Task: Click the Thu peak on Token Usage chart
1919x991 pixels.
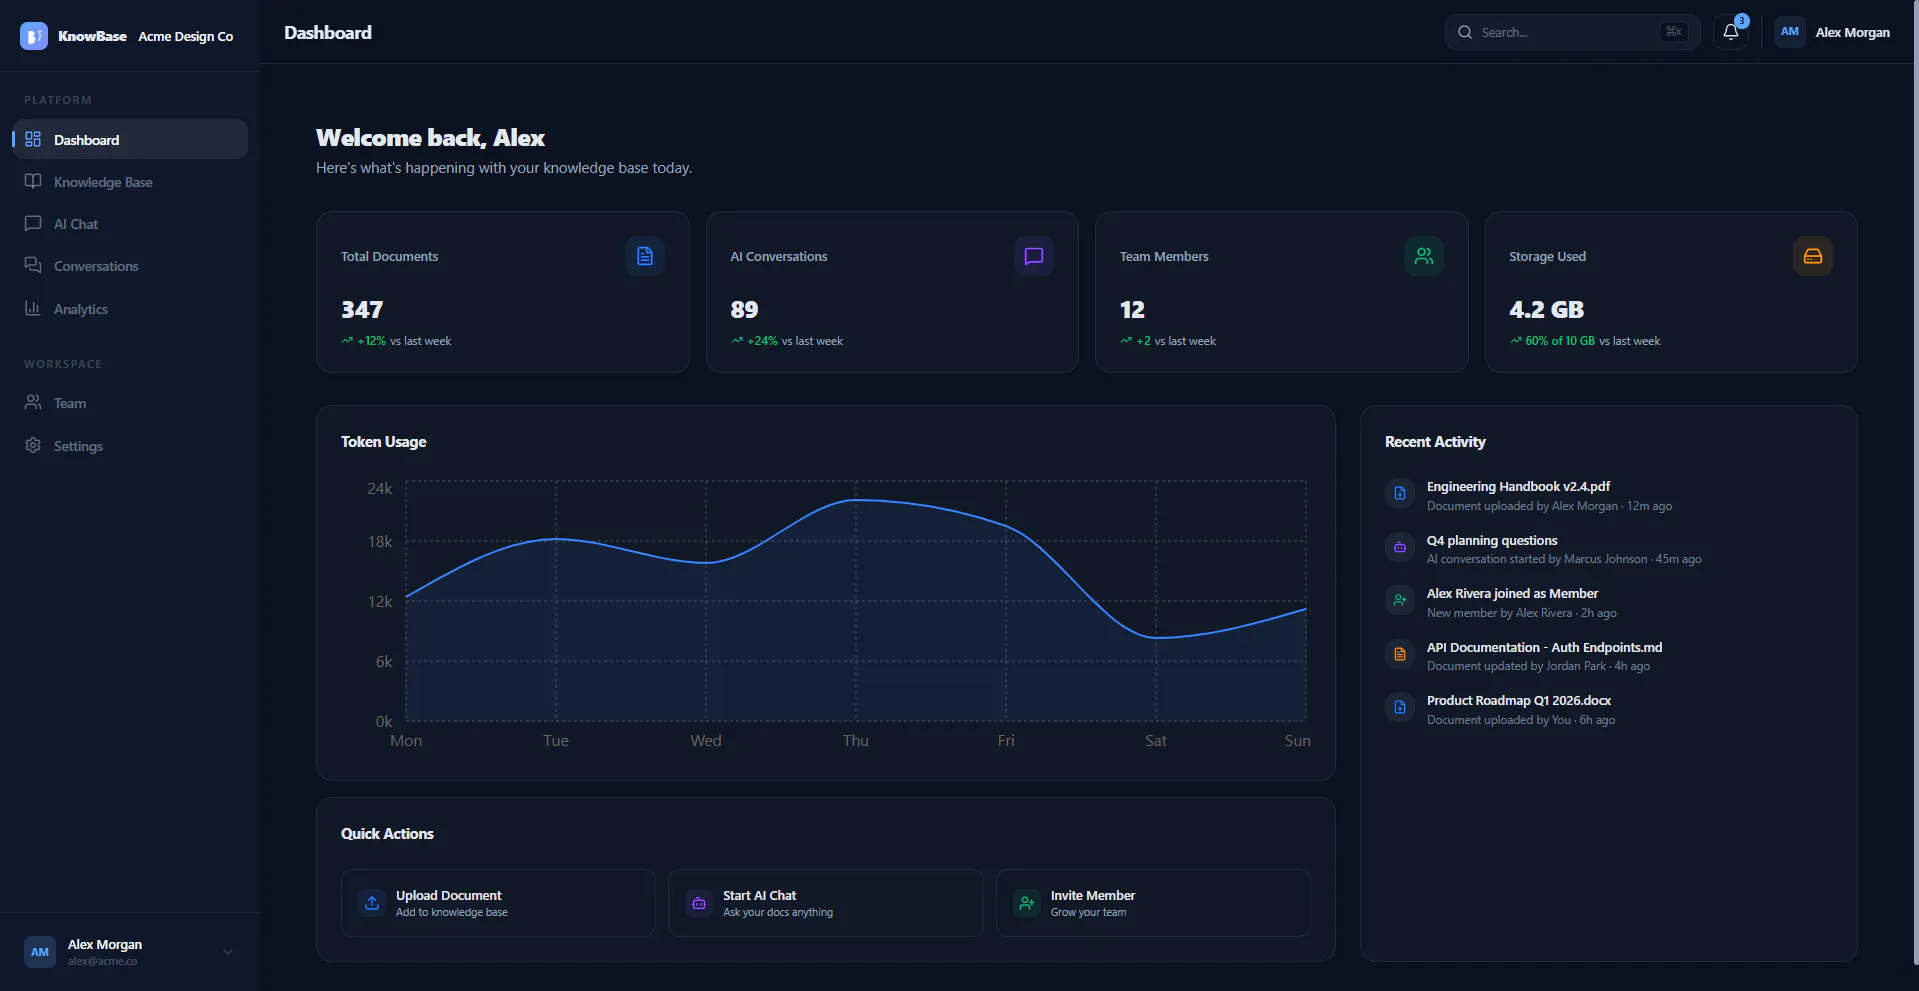Action: pyautogui.click(x=856, y=499)
